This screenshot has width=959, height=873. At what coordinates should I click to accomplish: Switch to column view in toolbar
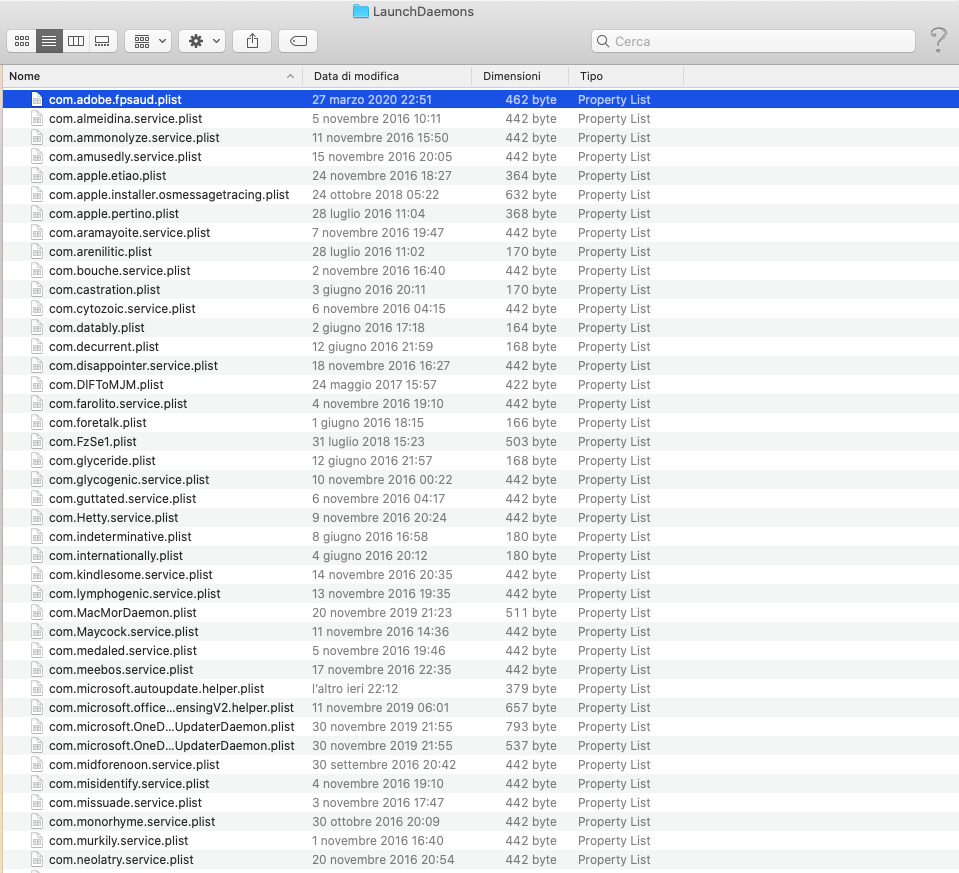[76, 41]
